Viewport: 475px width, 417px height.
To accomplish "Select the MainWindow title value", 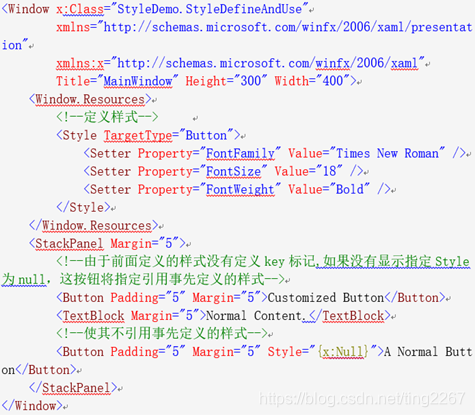I will (x=138, y=81).
